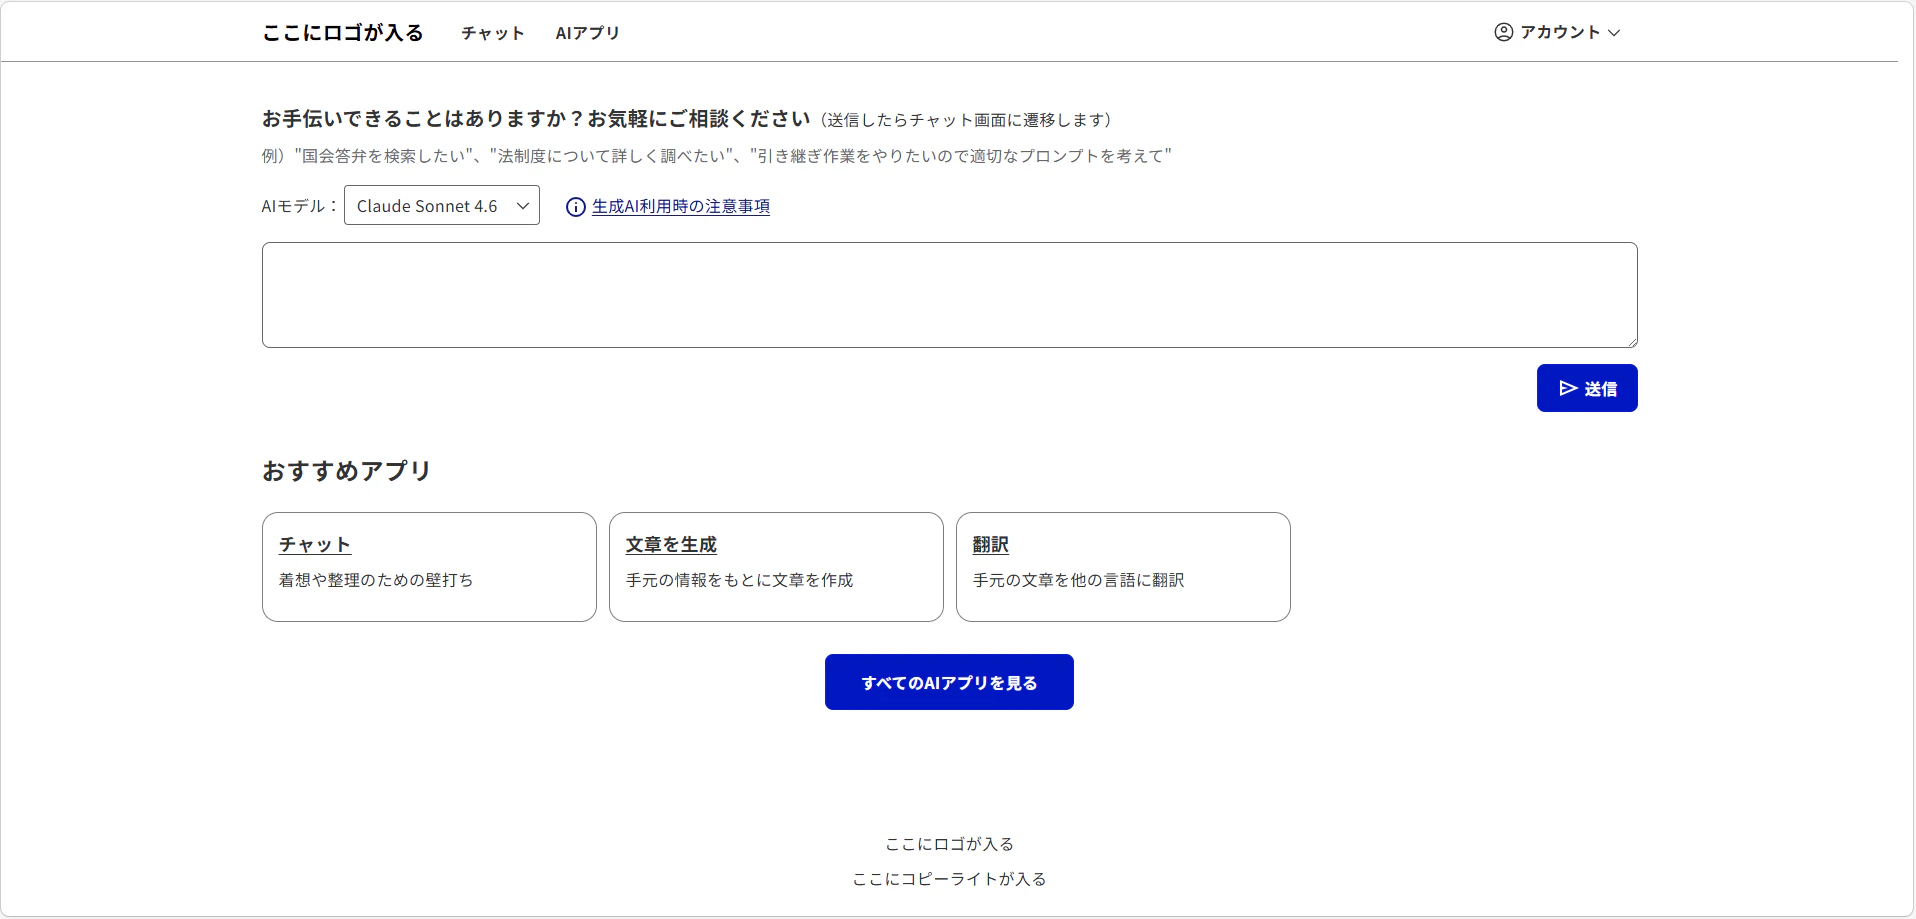Image resolution: width=1916 pixels, height=919 pixels.
Task: Click the paper plane send icon
Action: (x=1568, y=388)
